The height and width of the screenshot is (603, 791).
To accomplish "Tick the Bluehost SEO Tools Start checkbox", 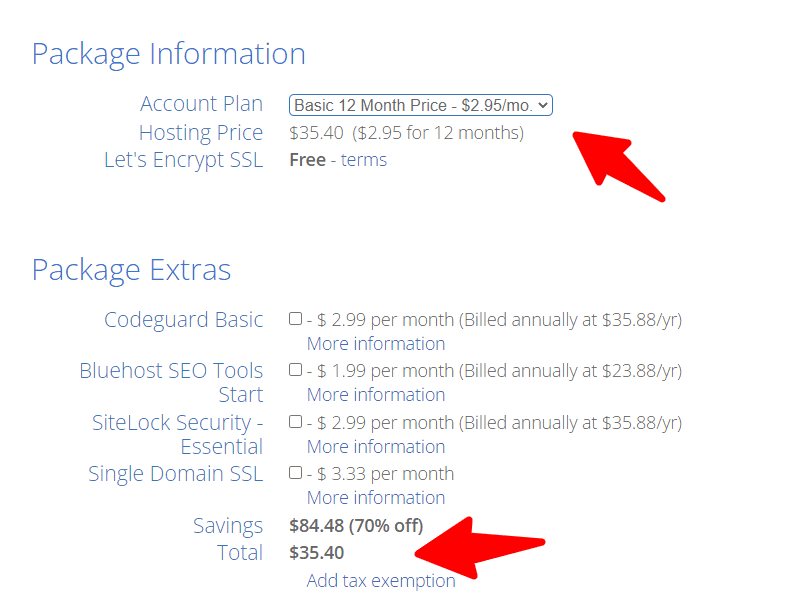I will pyautogui.click(x=296, y=370).
